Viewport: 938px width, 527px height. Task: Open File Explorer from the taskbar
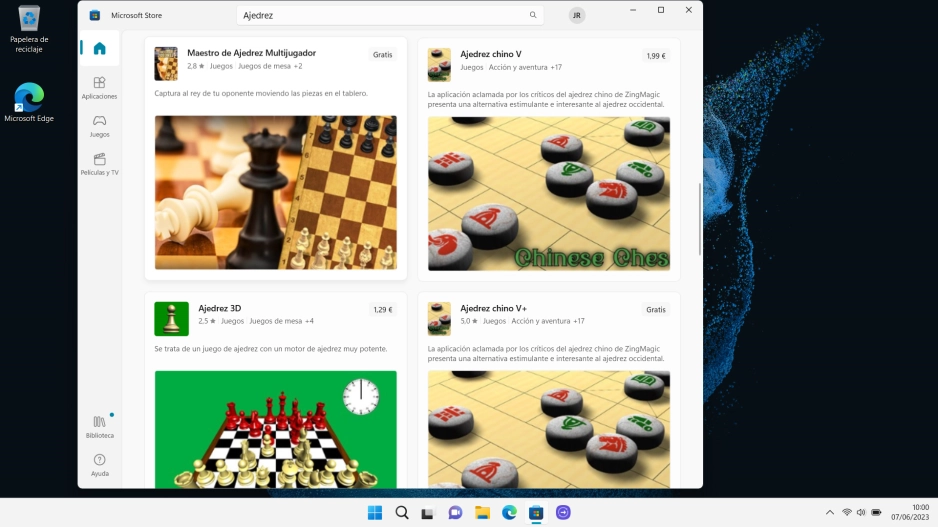[482, 513]
